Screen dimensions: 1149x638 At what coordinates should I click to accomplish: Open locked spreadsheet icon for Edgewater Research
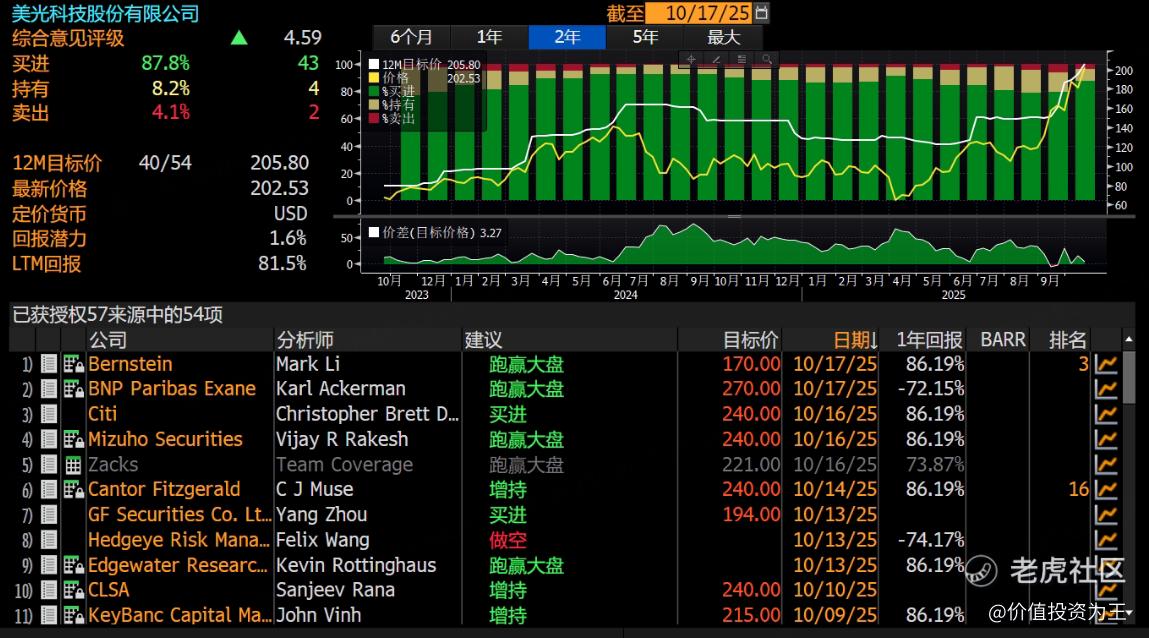click(x=73, y=565)
